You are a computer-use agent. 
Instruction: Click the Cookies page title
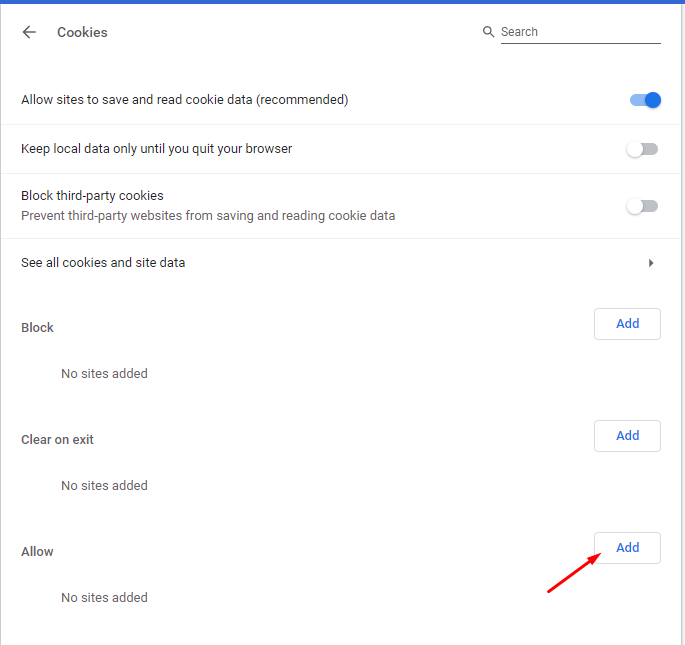pyautogui.click(x=82, y=32)
